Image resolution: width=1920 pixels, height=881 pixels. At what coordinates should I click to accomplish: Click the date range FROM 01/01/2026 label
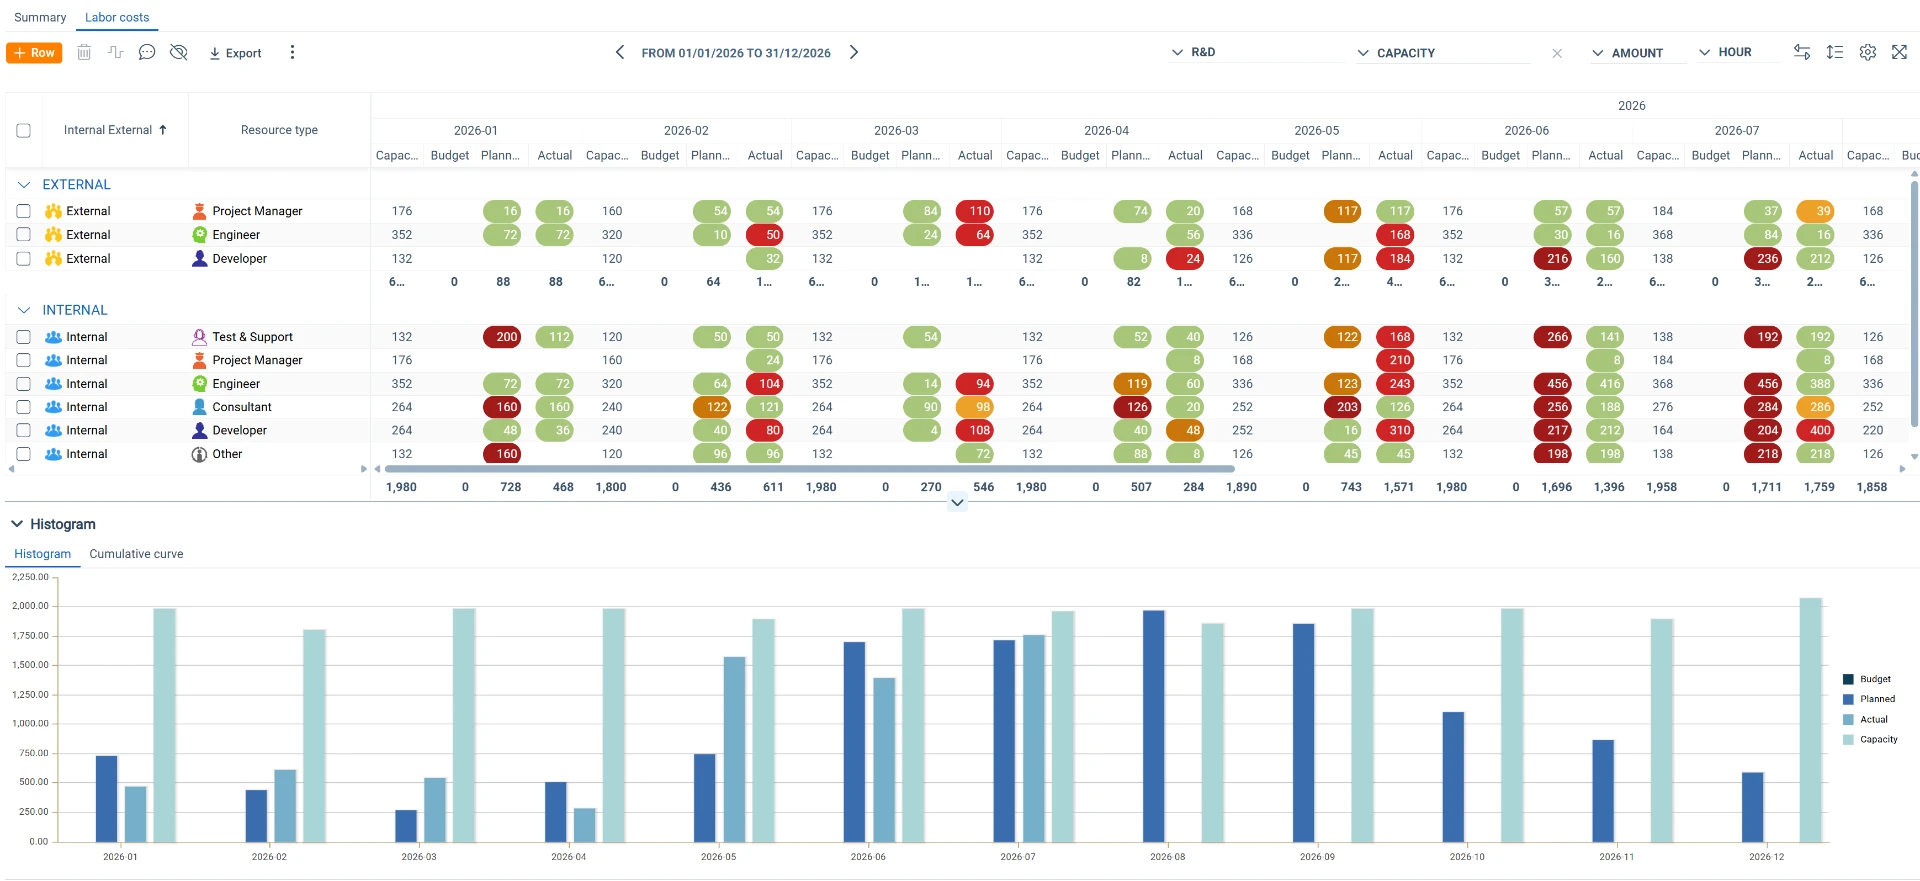tap(736, 53)
